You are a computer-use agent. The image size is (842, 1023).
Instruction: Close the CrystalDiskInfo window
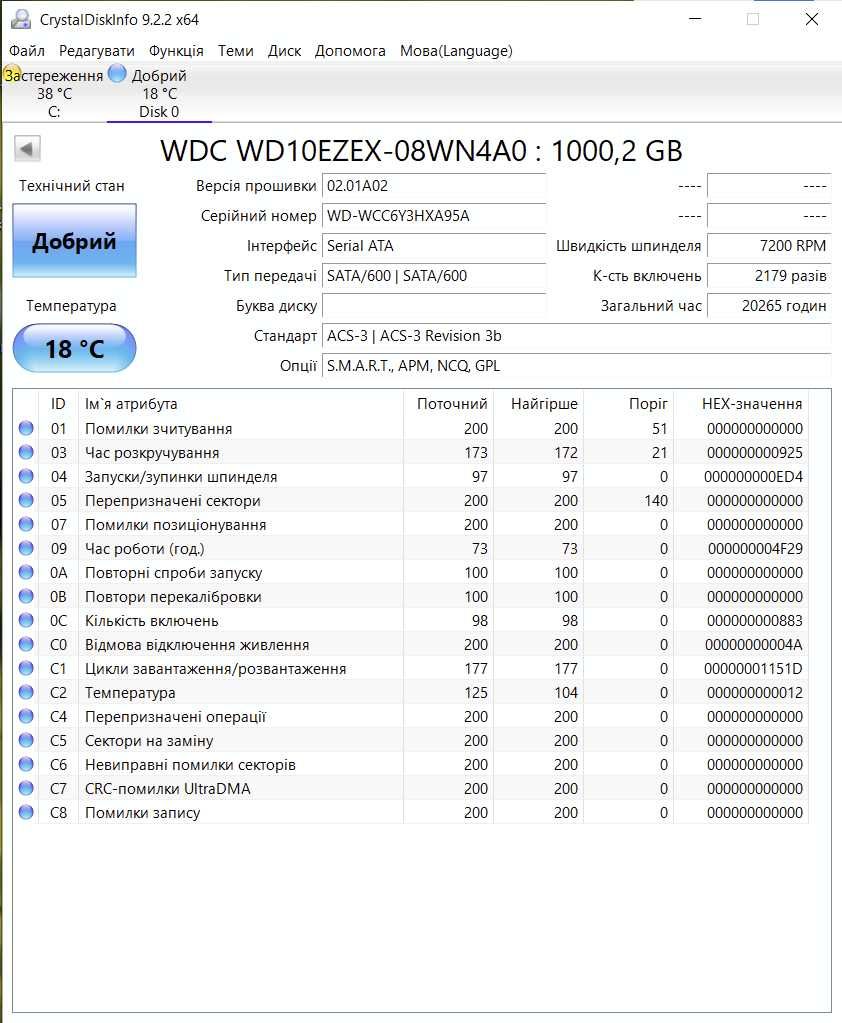[x=811, y=19]
